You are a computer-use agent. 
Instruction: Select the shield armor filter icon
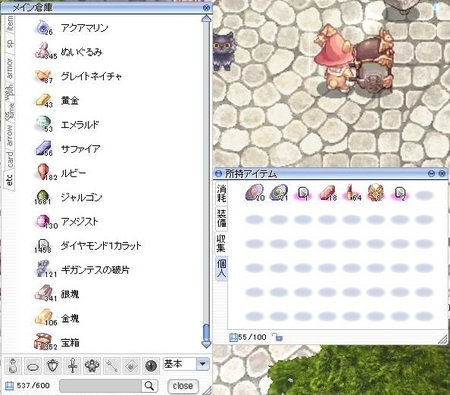pyautogui.click(x=53, y=366)
